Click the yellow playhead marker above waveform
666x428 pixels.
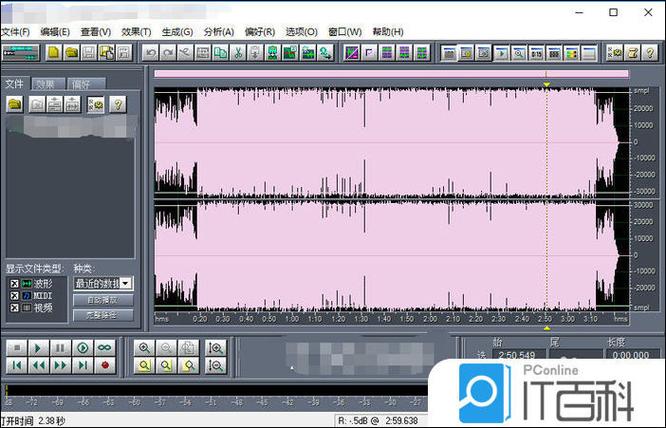547,83
